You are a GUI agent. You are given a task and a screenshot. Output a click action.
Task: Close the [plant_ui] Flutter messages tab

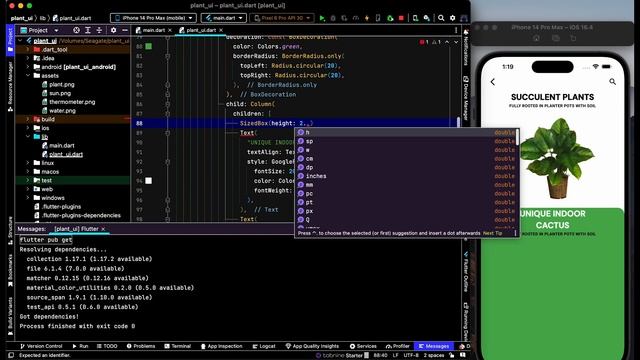[103, 229]
